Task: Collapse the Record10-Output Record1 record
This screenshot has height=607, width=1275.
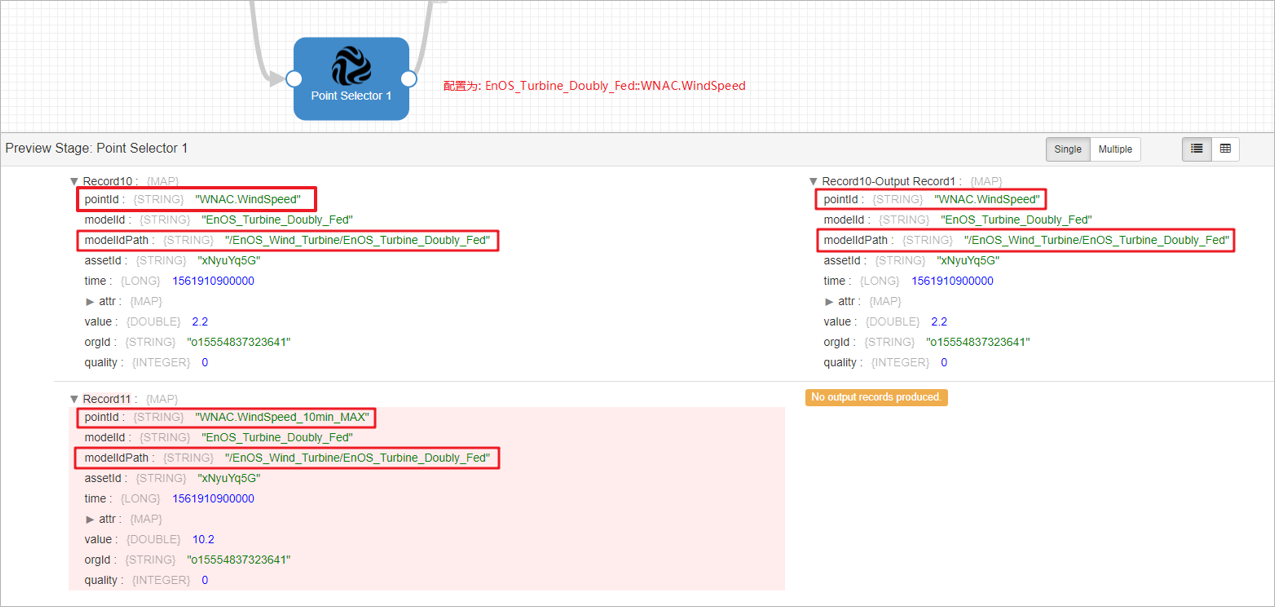Action: pos(812,181)
